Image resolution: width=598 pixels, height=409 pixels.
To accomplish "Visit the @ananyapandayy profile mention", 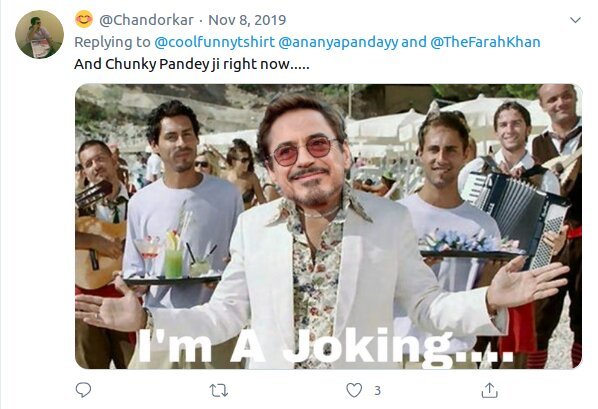I will click(x=338, y=42).
